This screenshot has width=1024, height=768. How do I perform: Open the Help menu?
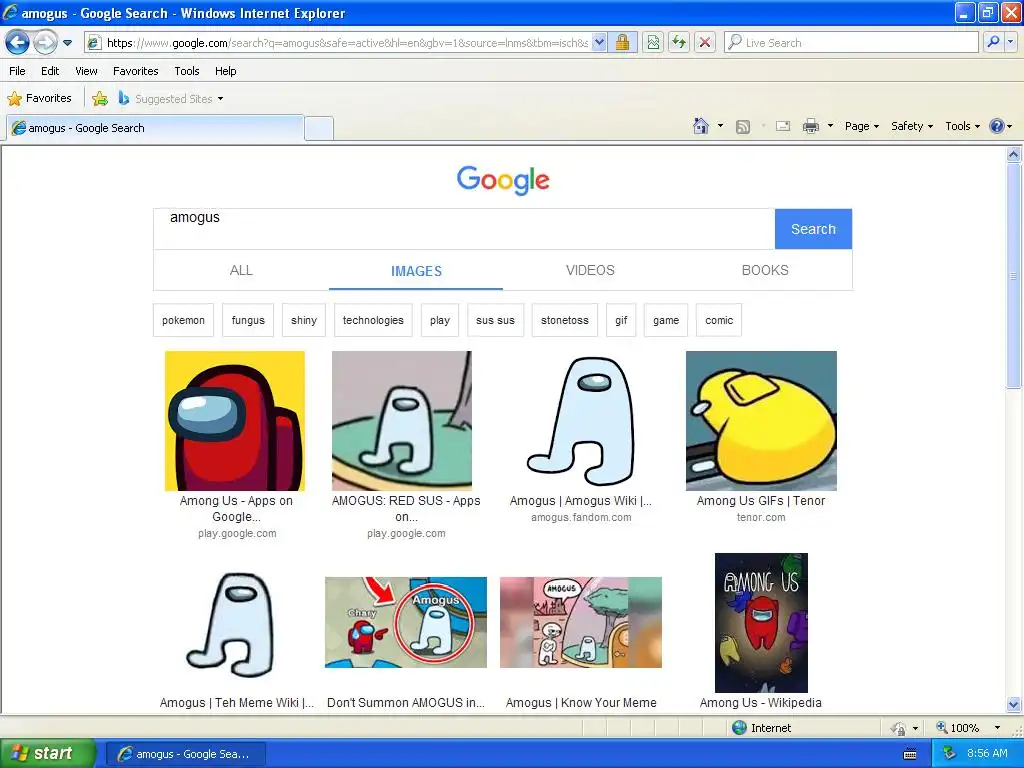pos(225,71)
